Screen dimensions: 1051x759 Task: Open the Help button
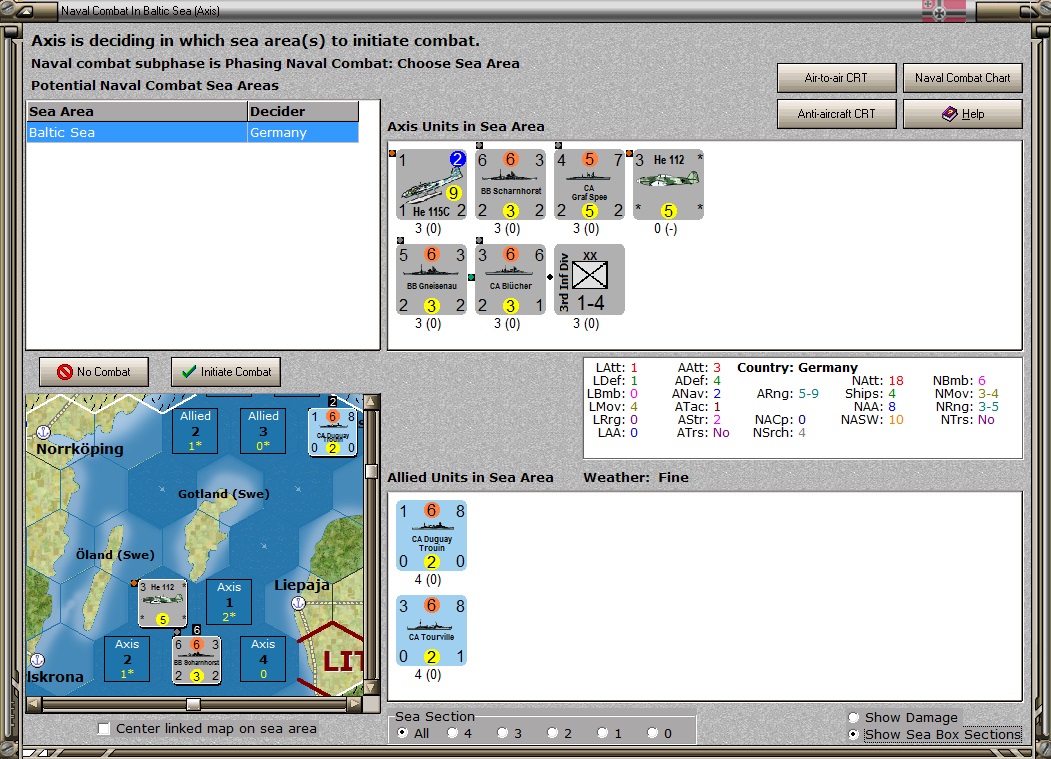click(x=963, y=114)
